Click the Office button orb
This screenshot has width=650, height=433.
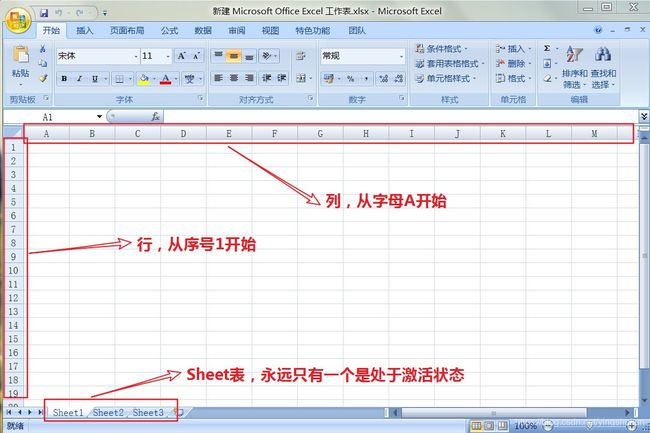coord(18,19)
